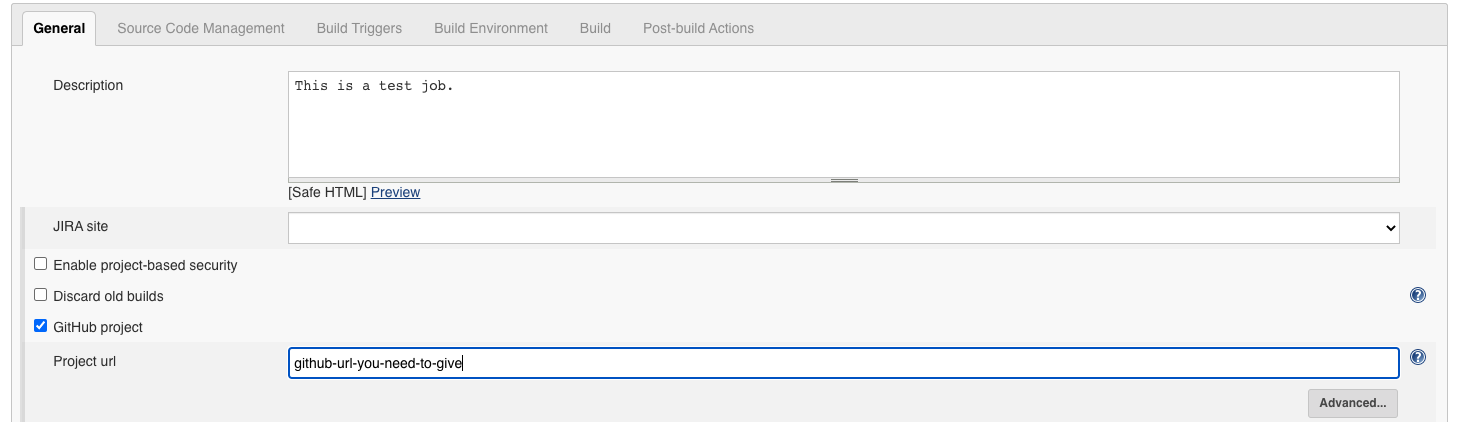Click the Project url label text
The height and width of the screenshot is (422, 1459).
[84, 361]
